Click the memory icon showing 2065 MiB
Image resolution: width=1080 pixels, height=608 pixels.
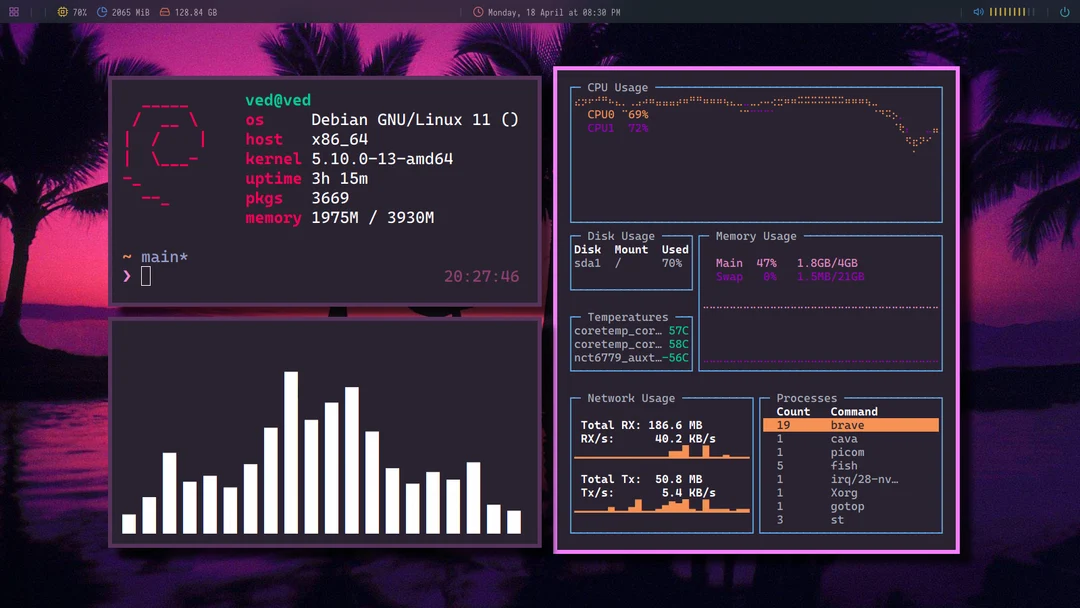pyautogui.click(x=100, y=11)
